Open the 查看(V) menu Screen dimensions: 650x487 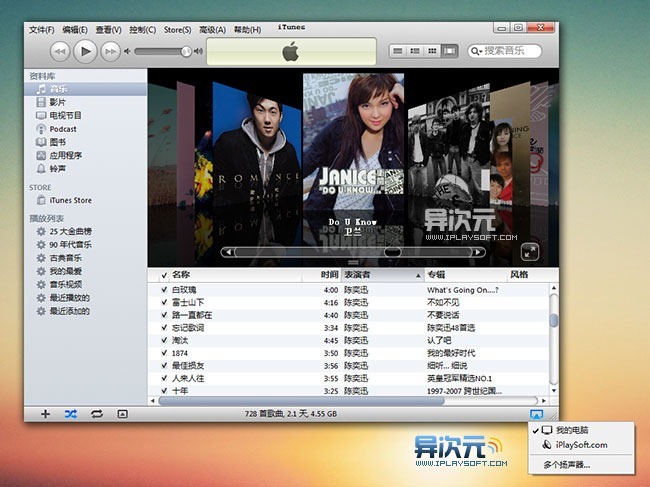tap(108, 30)
